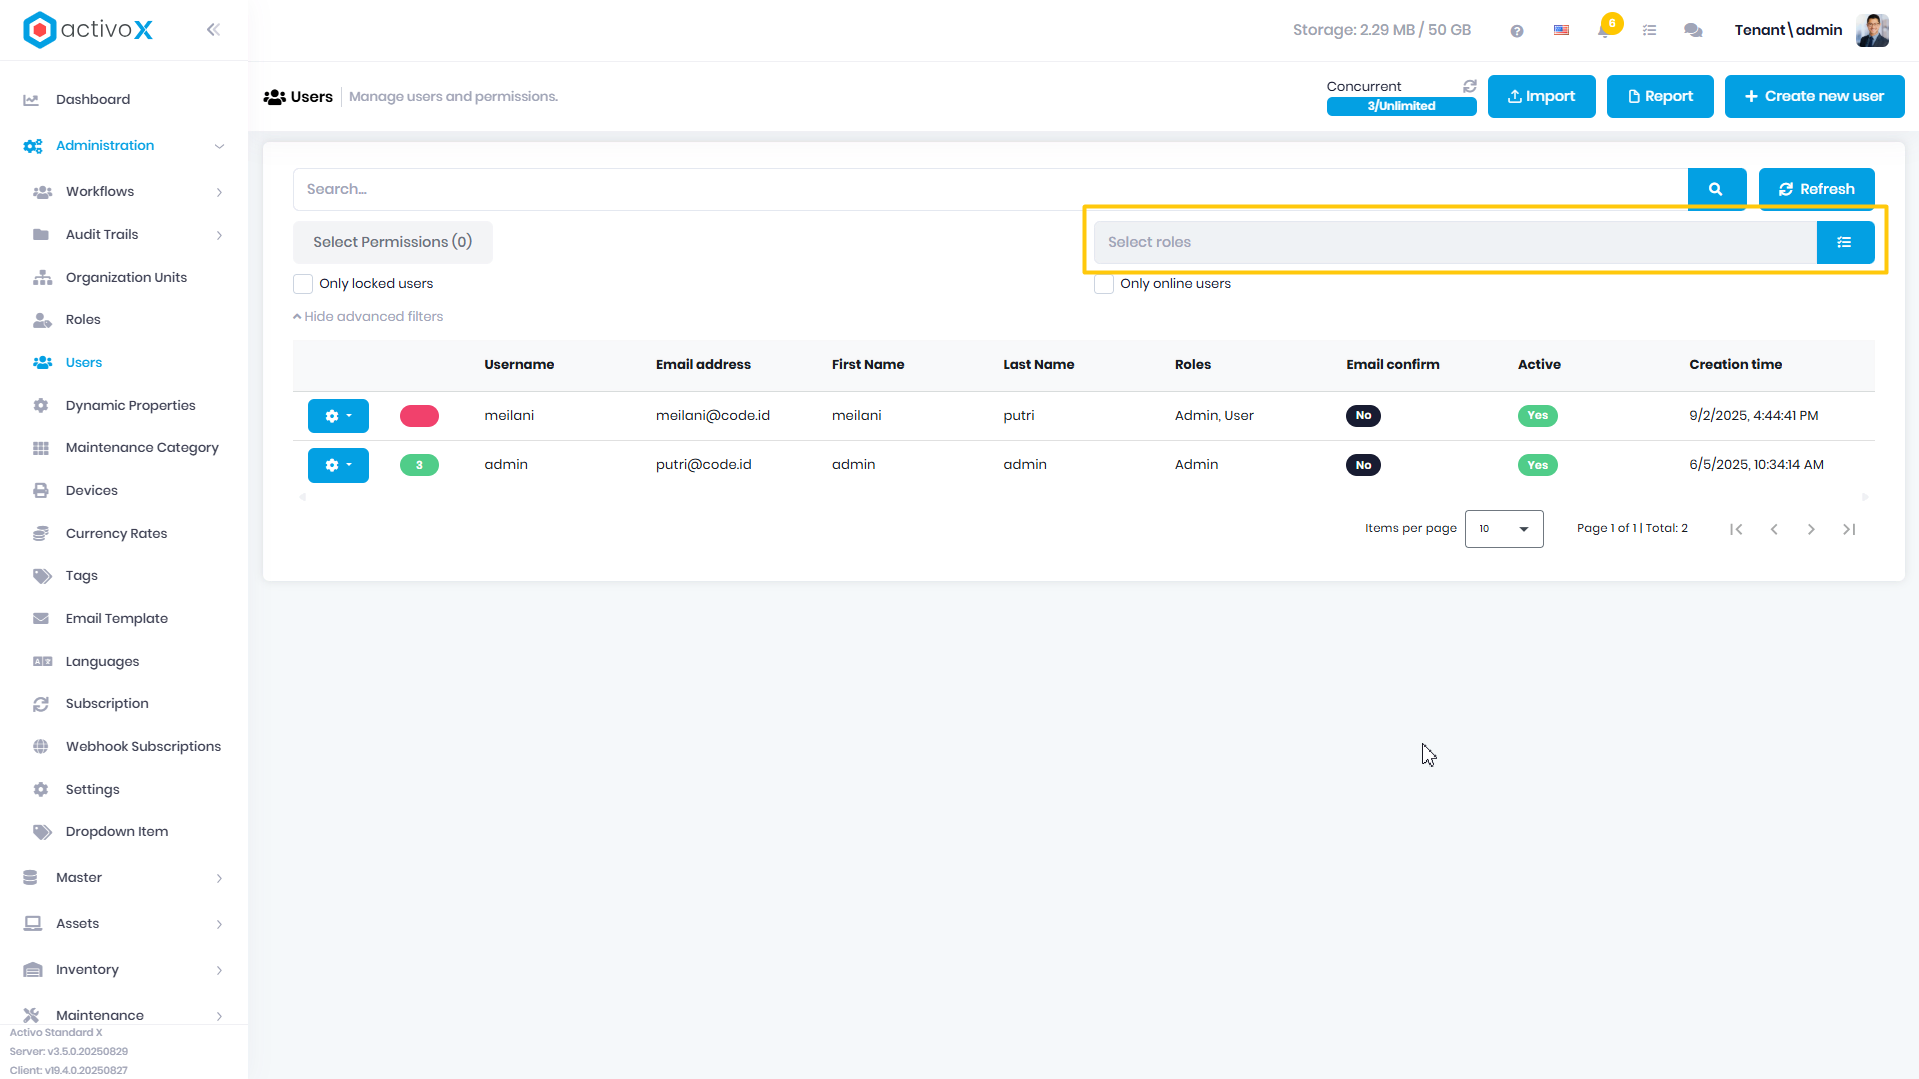
Task: Click the admin profile avatar
Action: pyautogui.click(x=1872, y=30)
